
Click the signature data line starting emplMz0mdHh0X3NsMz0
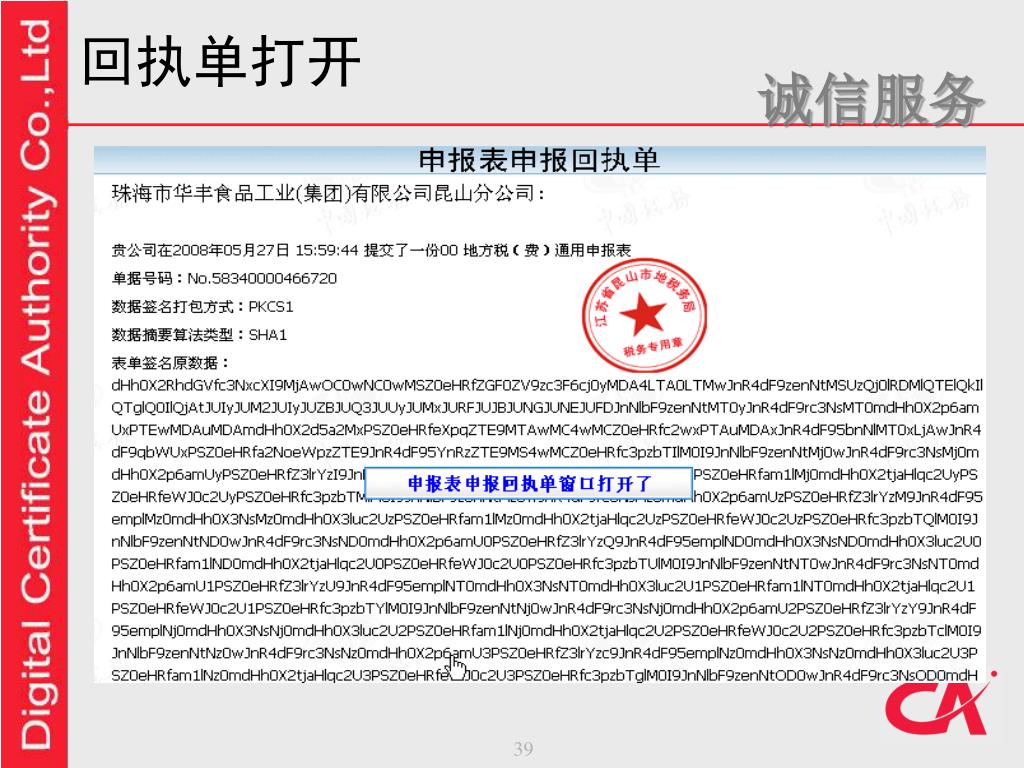point(545,519)
